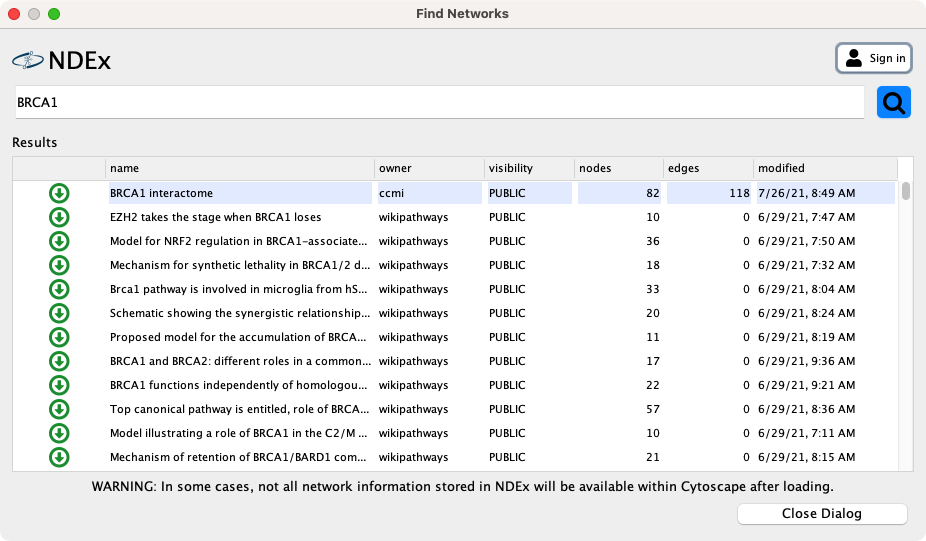Sort results by name column header

click(x=239, y=168)
